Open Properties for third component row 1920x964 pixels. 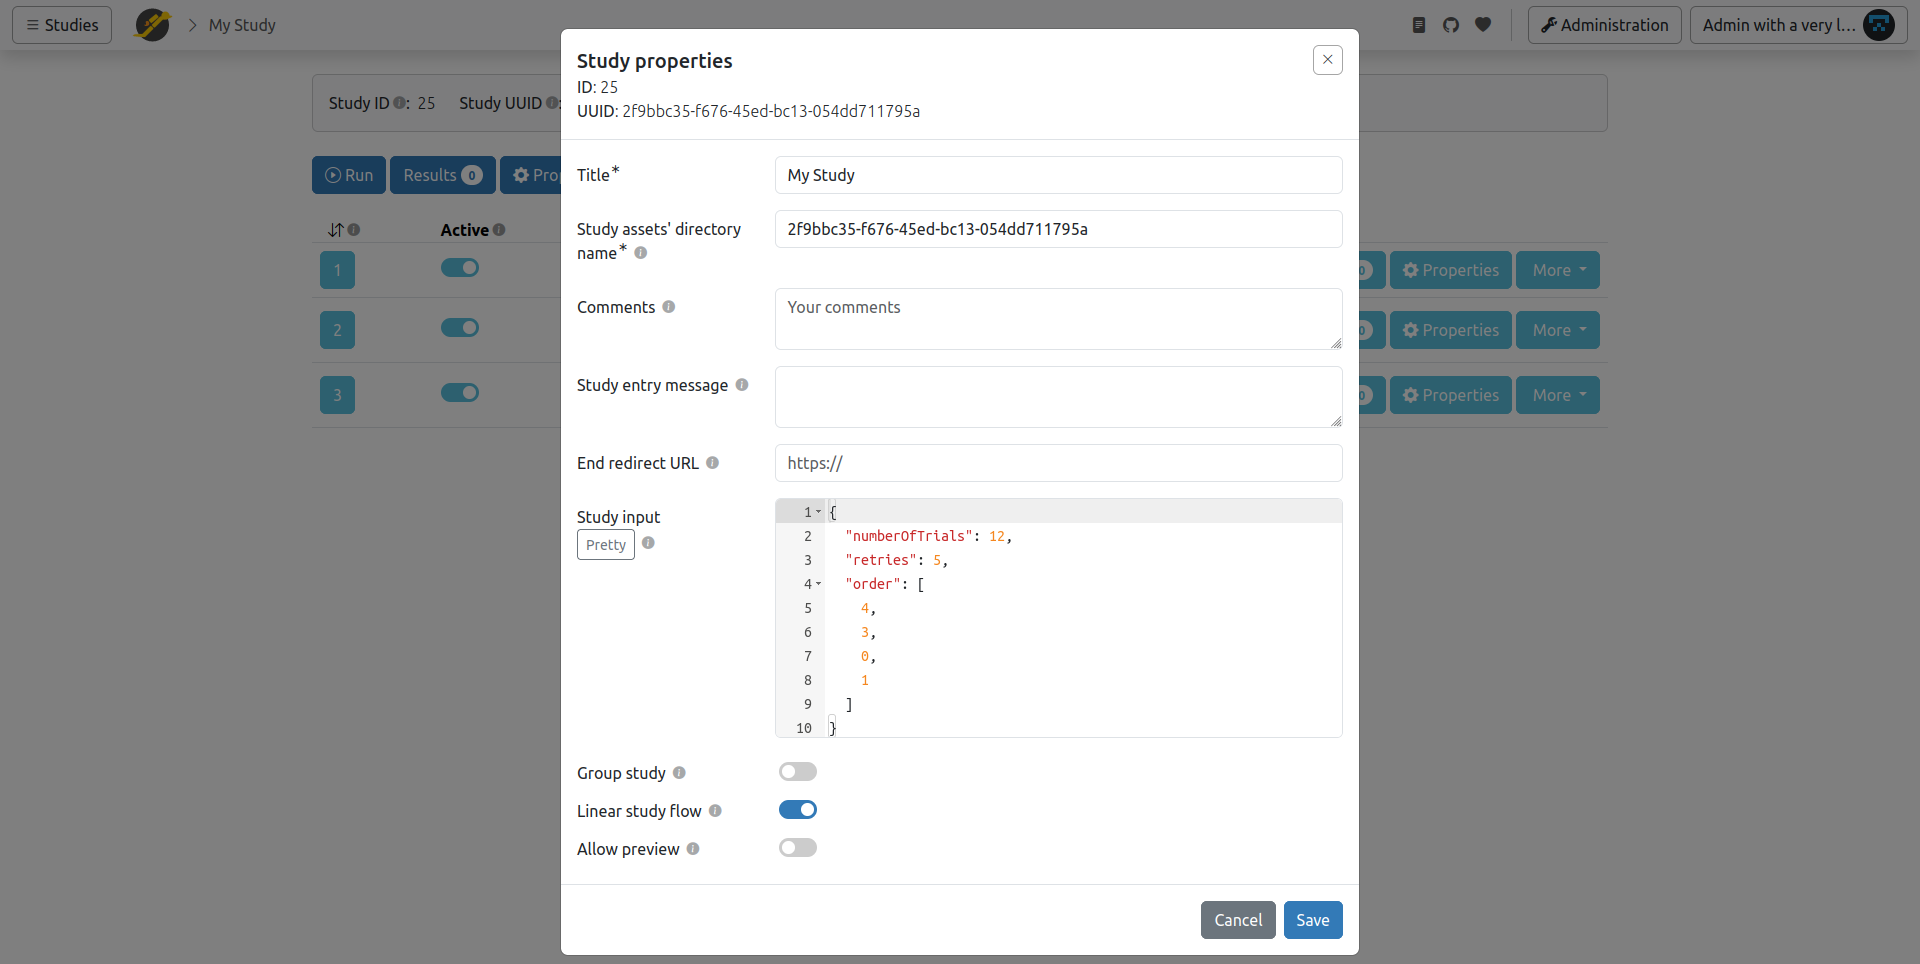click(x=1451, y=395)
